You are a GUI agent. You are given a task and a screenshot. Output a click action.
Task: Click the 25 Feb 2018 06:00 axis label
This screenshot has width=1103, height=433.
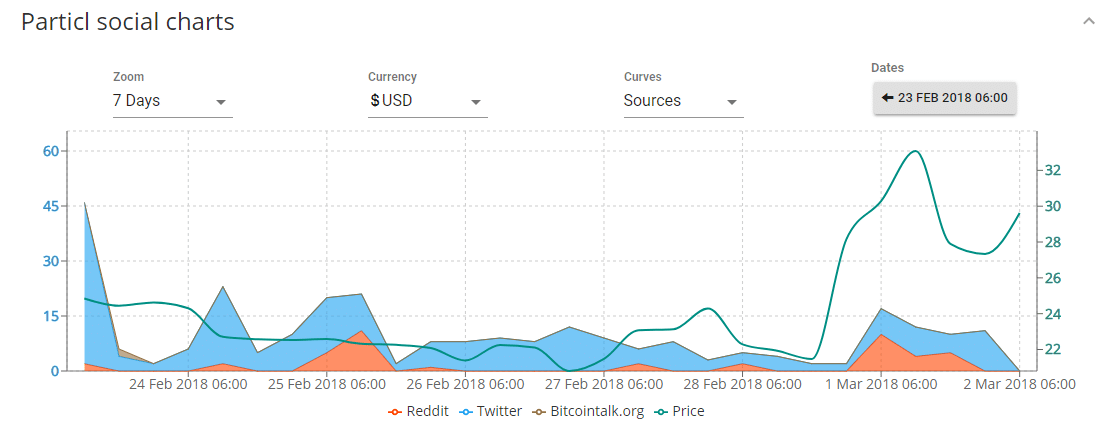click(326, 384)
